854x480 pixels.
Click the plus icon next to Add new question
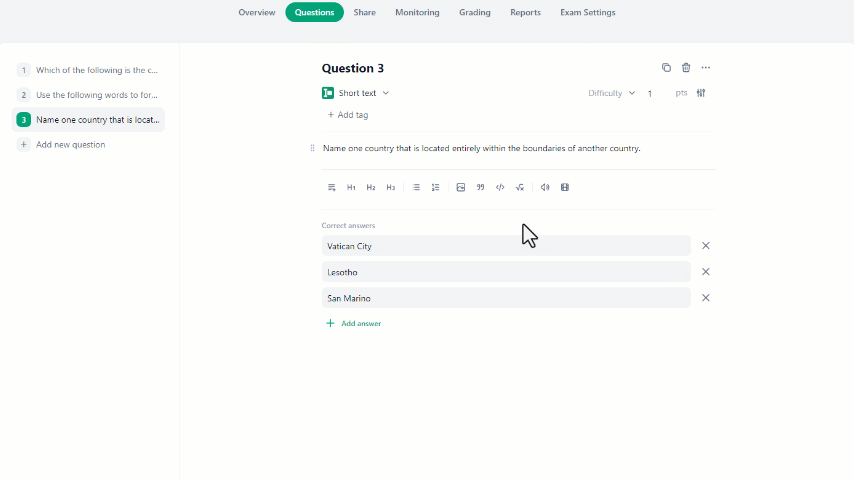[x=23, y=145]
